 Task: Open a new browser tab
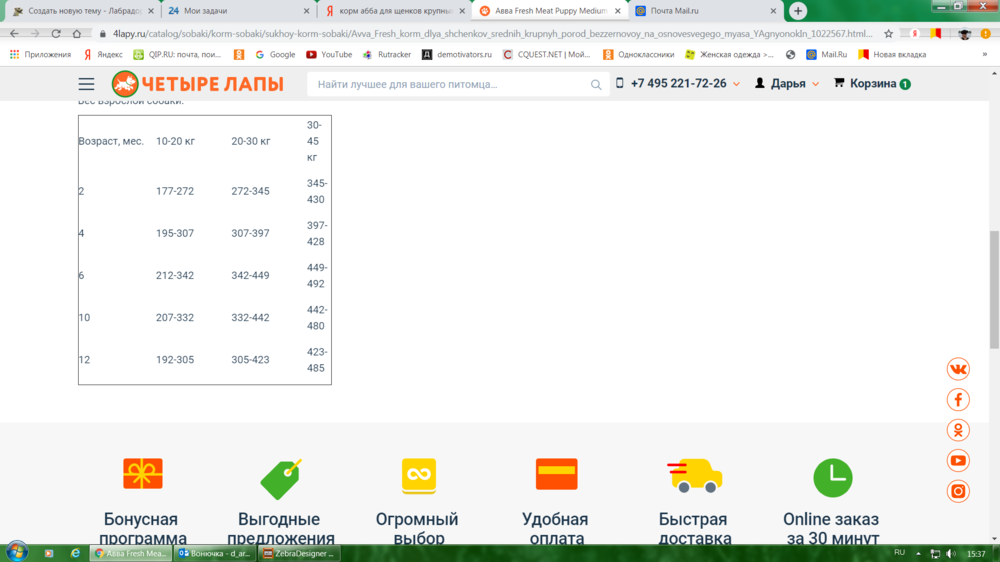(x=798, y=11)
